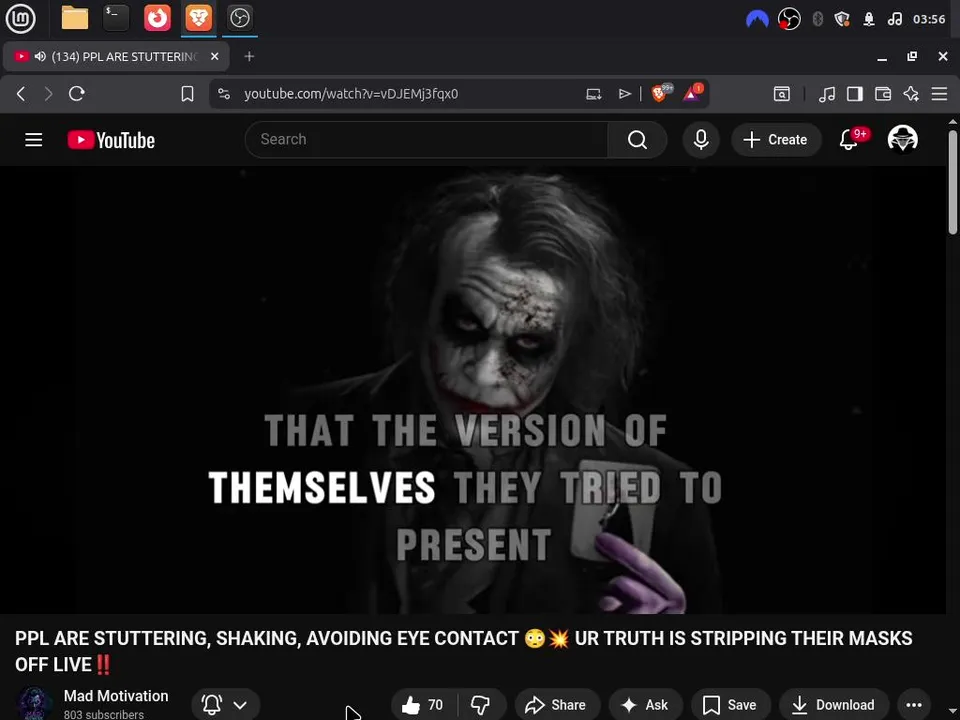Open the shield security tray icon
This screenshot has width=960, height=720.
click(842, 20)
